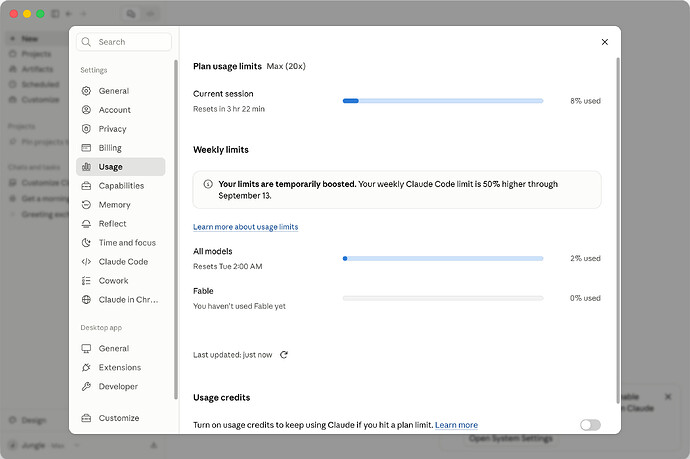Click the Cowork checklist icon
Screen dimensions: 690x459
86,280
